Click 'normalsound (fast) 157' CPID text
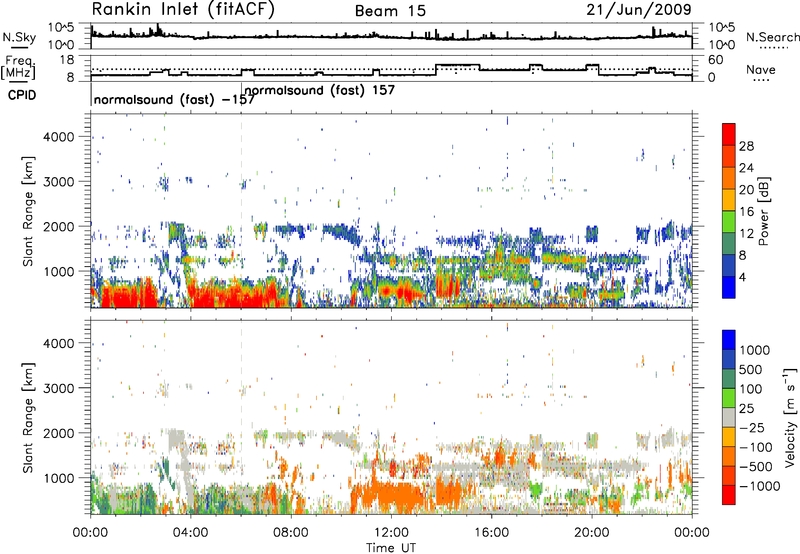The width and height of the screenshot is (800, 554). pyautogui.click(x=319, y=90)
